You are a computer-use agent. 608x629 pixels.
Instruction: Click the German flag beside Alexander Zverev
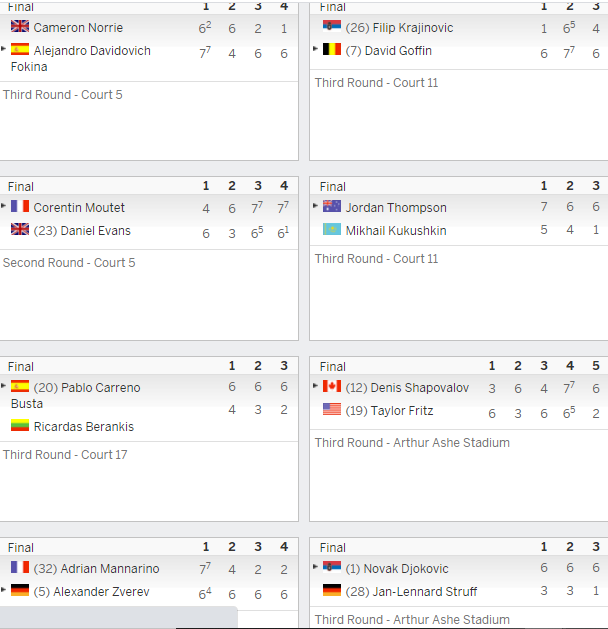click(x=20, y=590)
